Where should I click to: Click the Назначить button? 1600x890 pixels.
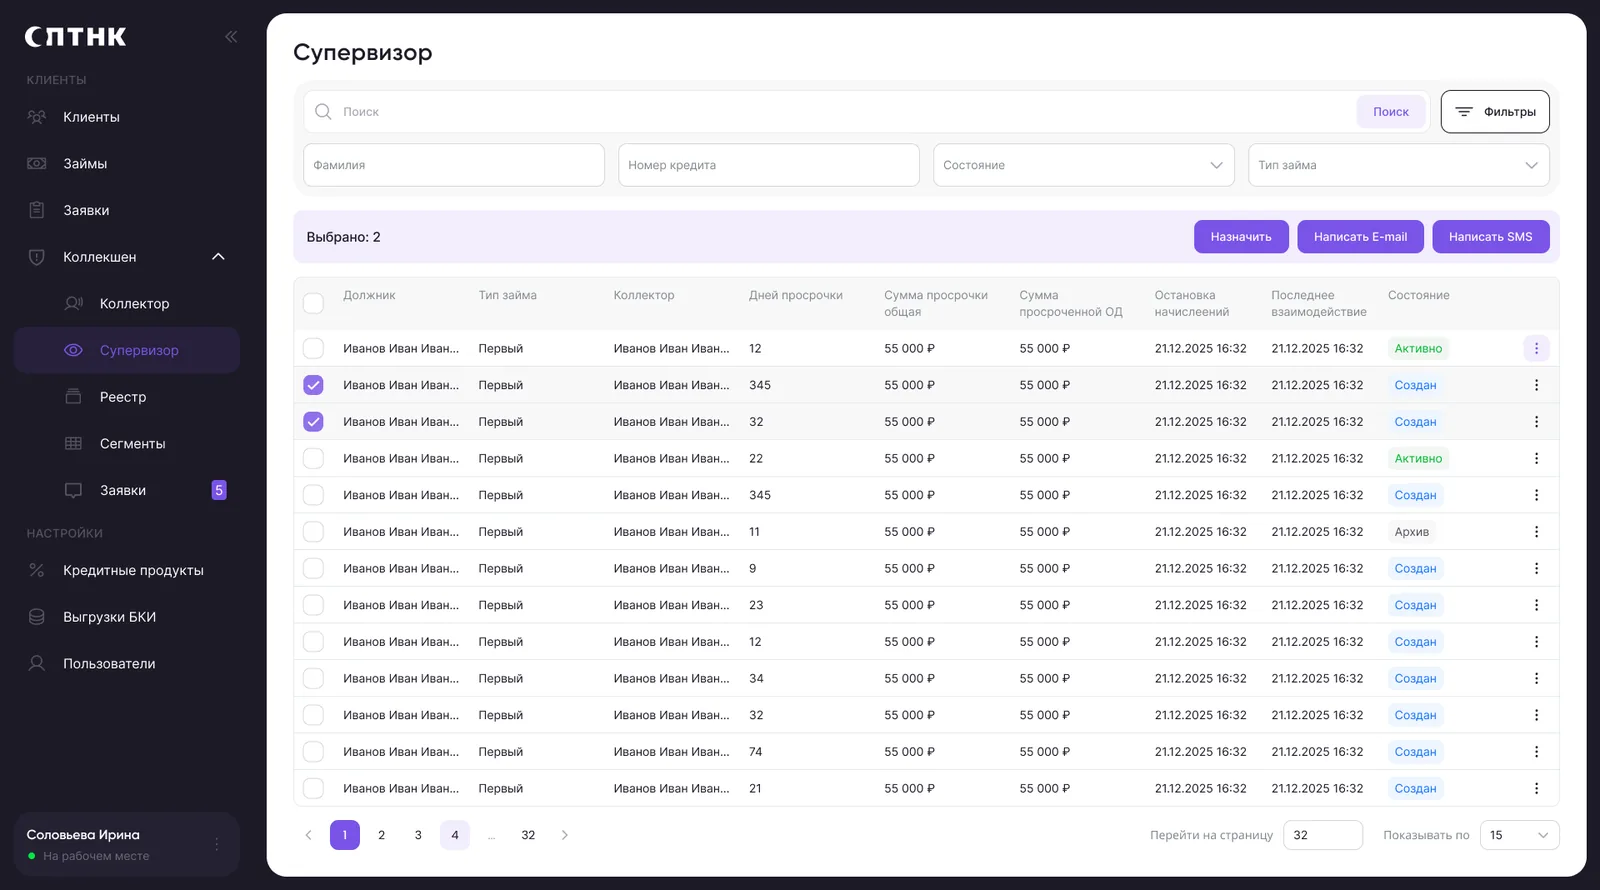point(1241,237)
